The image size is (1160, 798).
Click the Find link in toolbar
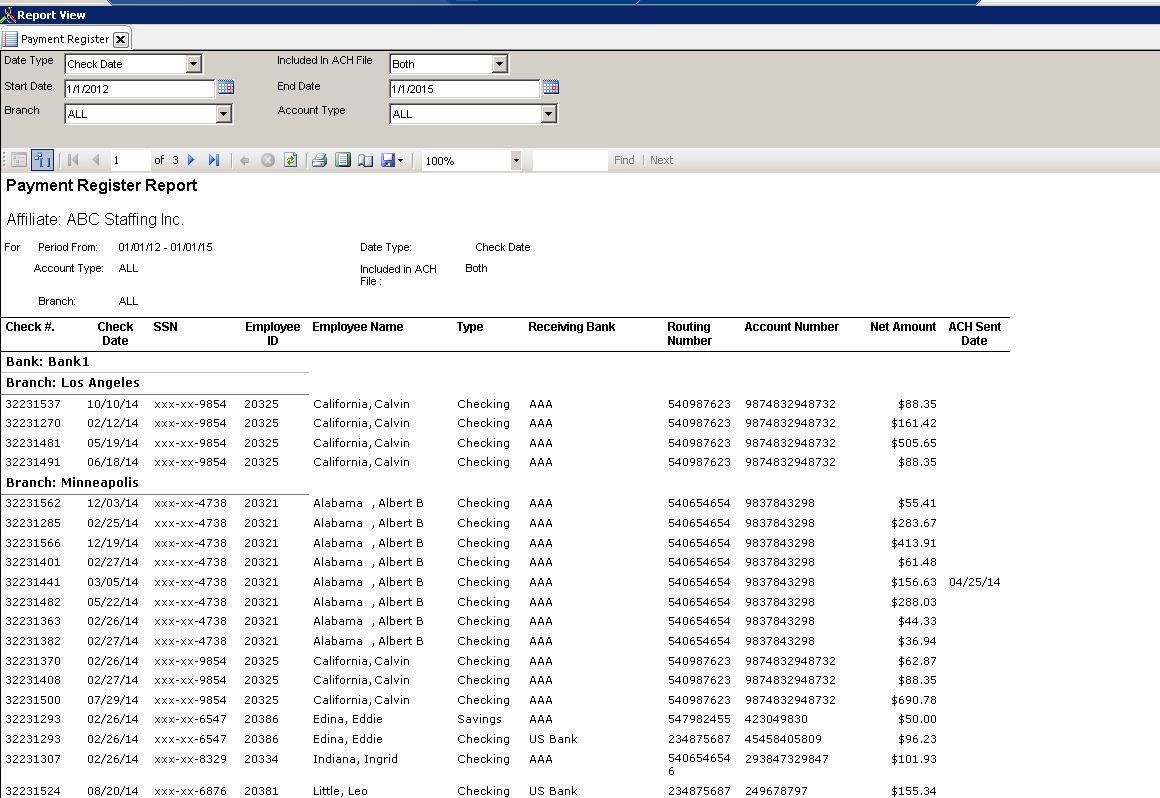tap(624, 160)
